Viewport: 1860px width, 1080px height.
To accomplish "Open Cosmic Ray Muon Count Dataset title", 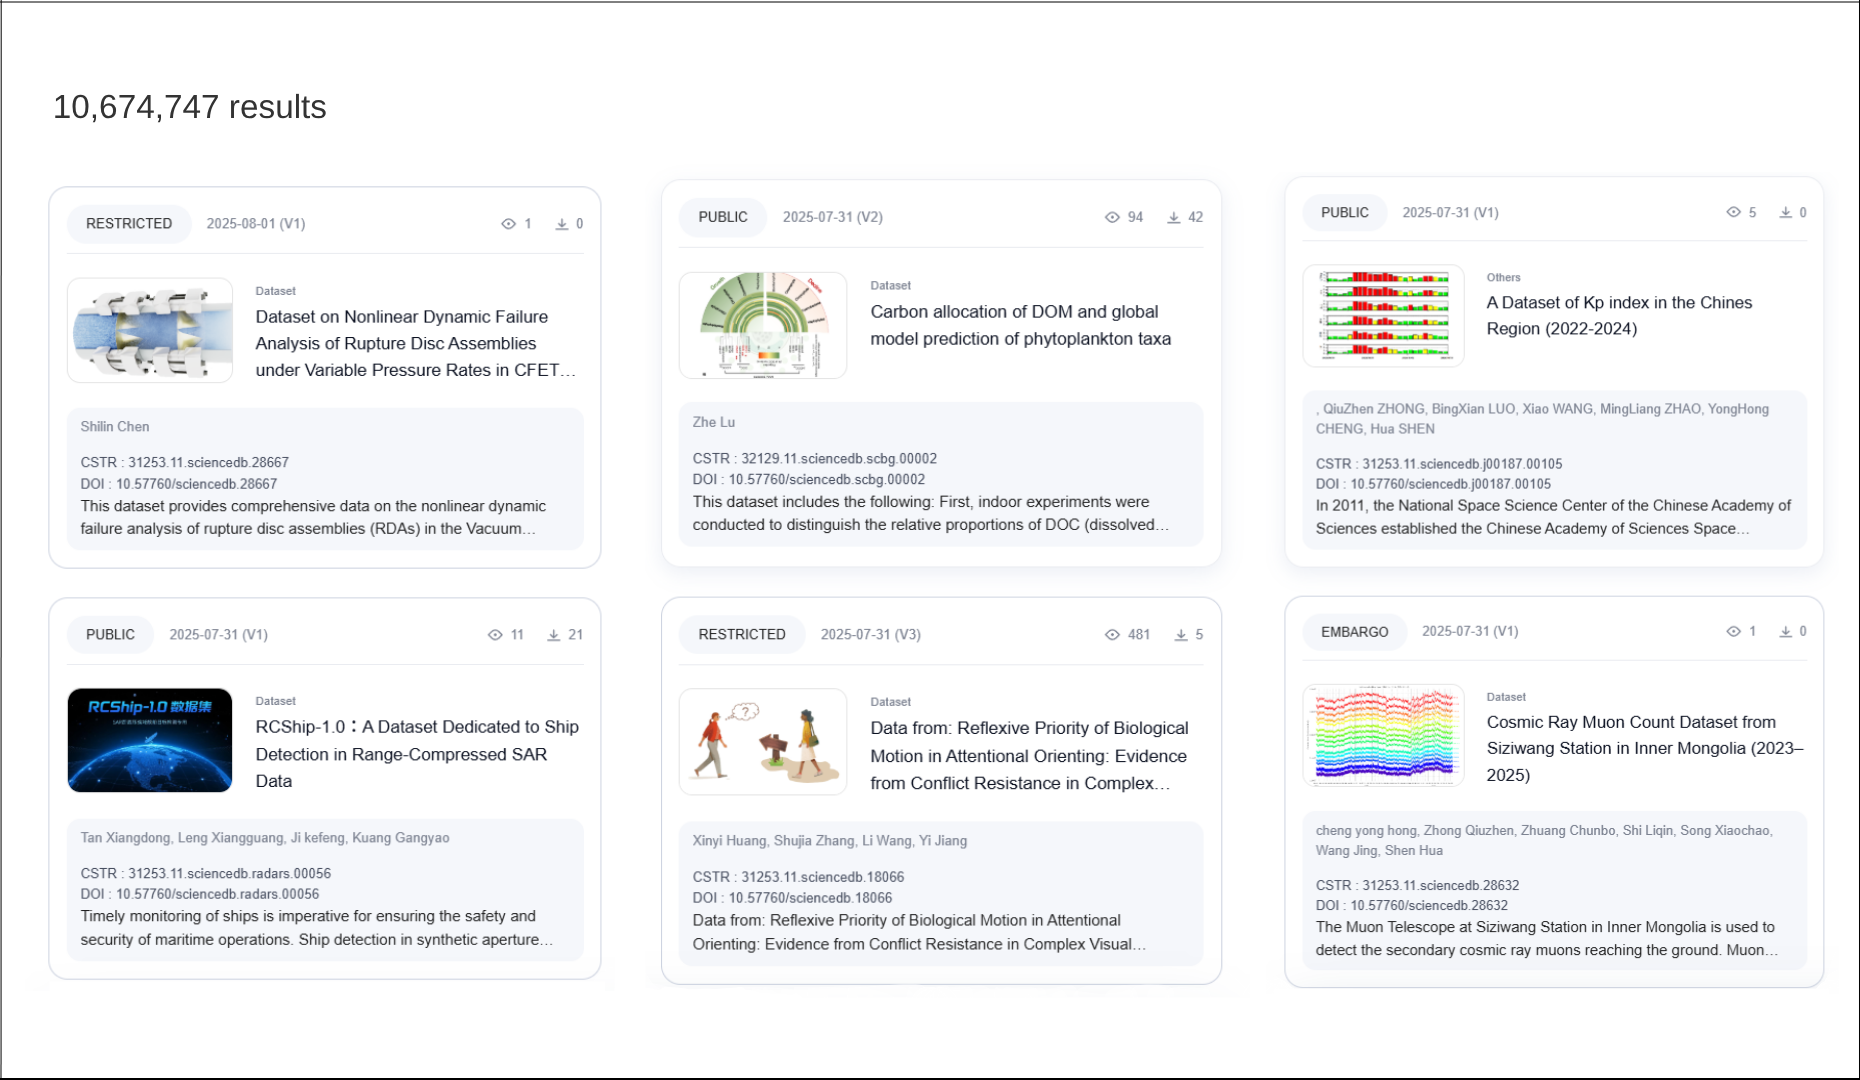I will pyautogui.click(x=1644, y=748).
